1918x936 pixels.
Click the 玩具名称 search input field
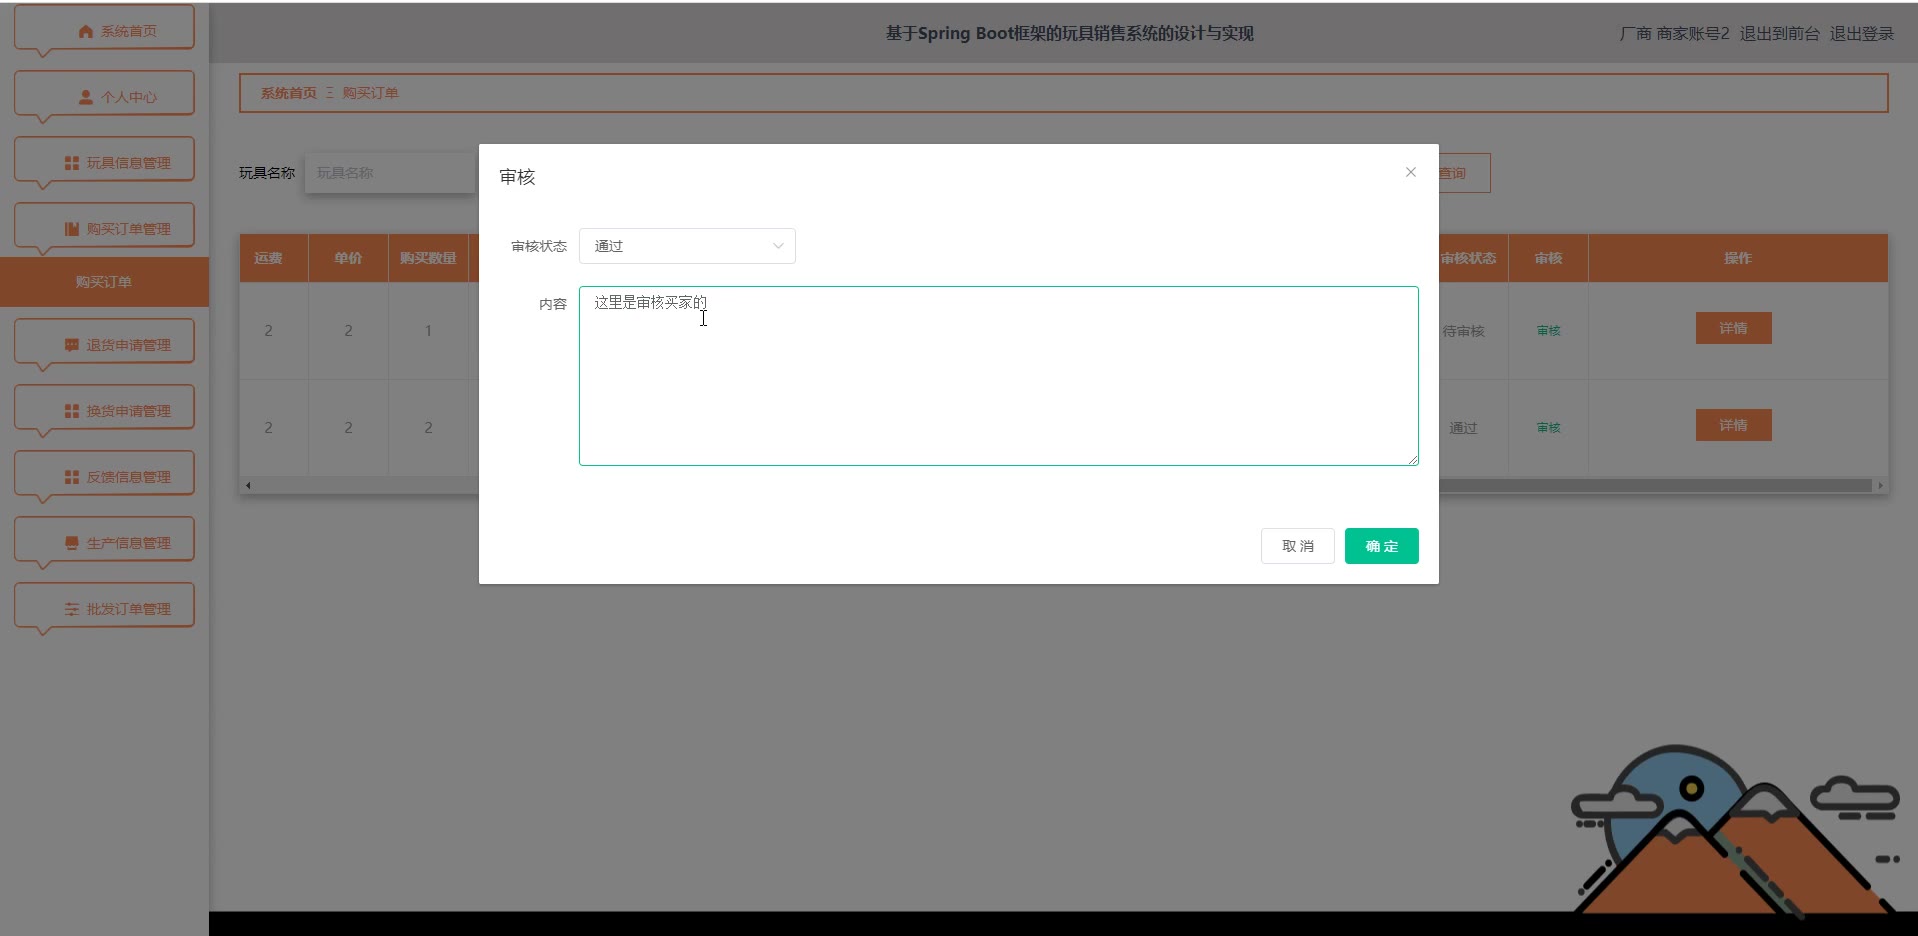click(390, 173)
